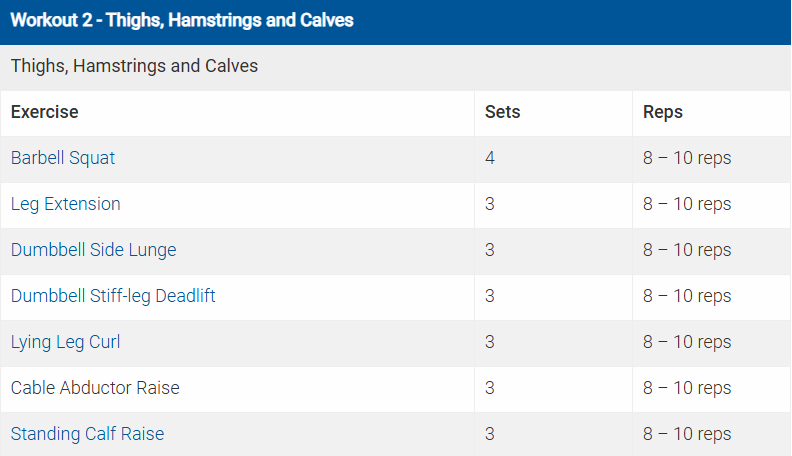Click the Sets column header
792x456 pixels.
(502, 112)
